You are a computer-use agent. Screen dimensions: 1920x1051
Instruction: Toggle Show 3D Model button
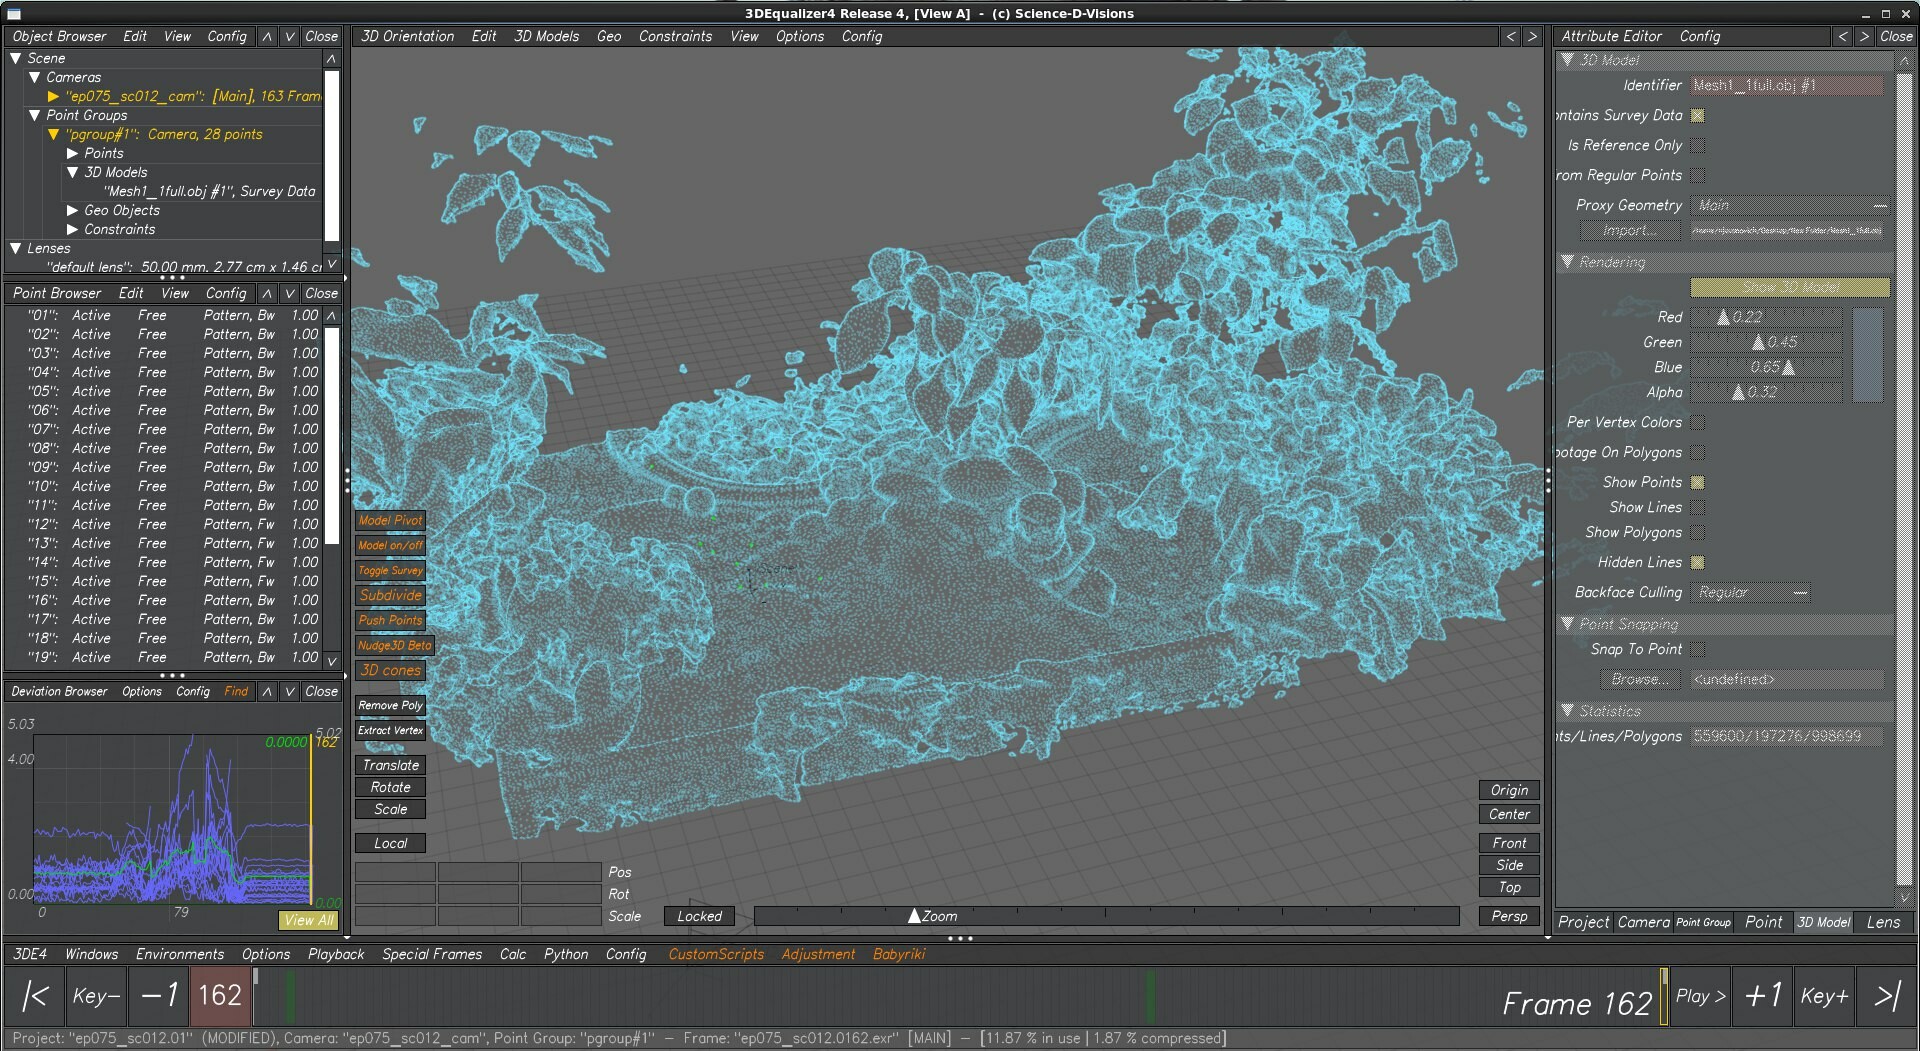1790,288
